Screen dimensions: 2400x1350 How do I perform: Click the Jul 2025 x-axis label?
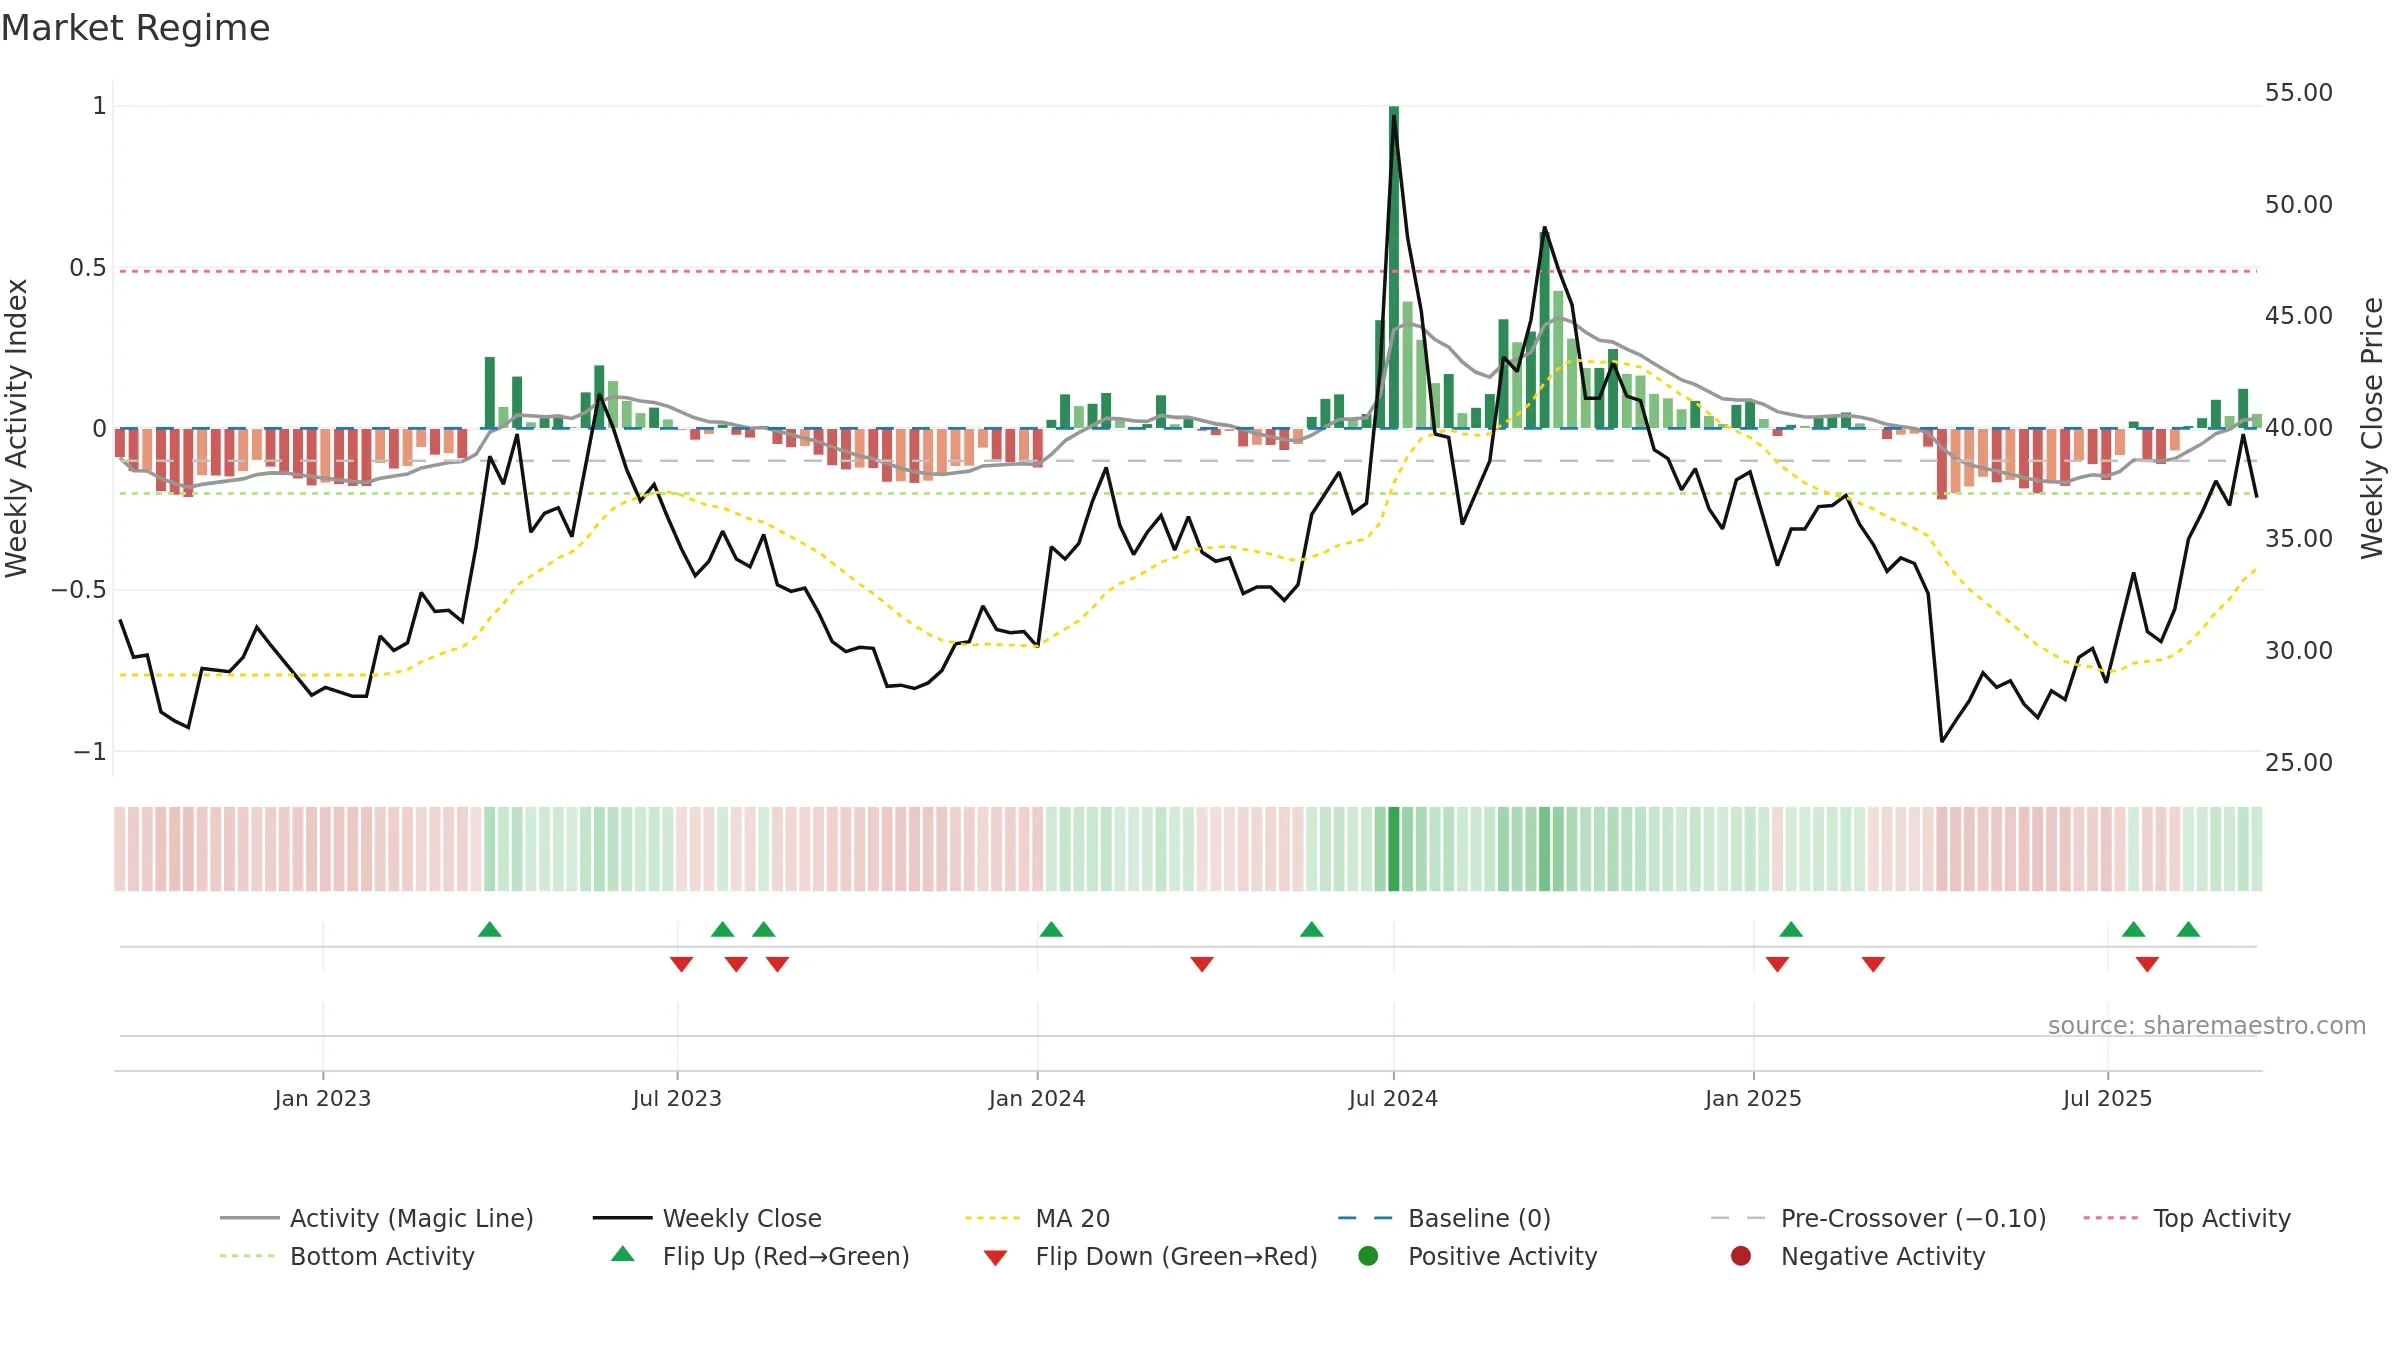[2107, 1098]
